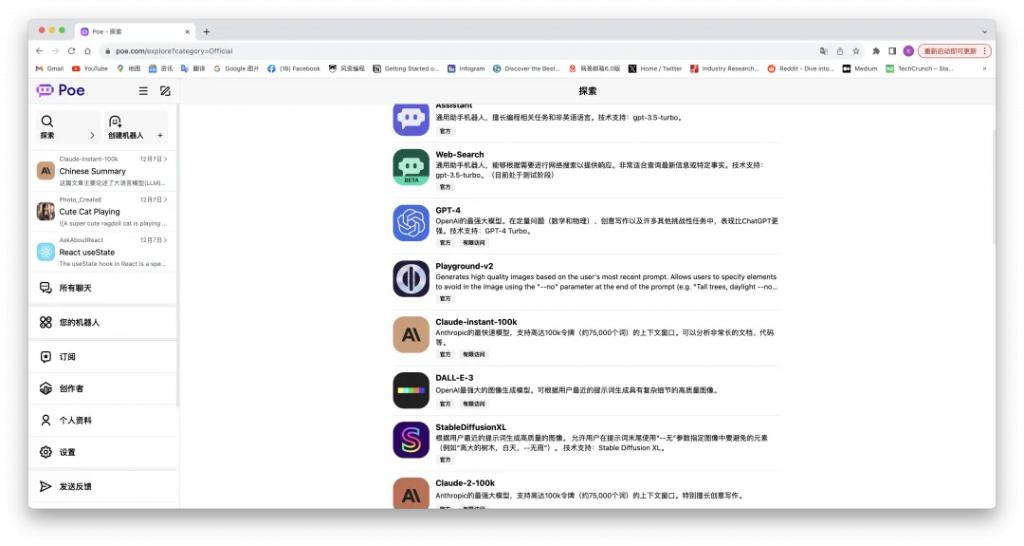Screen dimensions: 1024x546
Task: Click the Claude-instant-100k Anthropic icon
Action: point(411,334)
